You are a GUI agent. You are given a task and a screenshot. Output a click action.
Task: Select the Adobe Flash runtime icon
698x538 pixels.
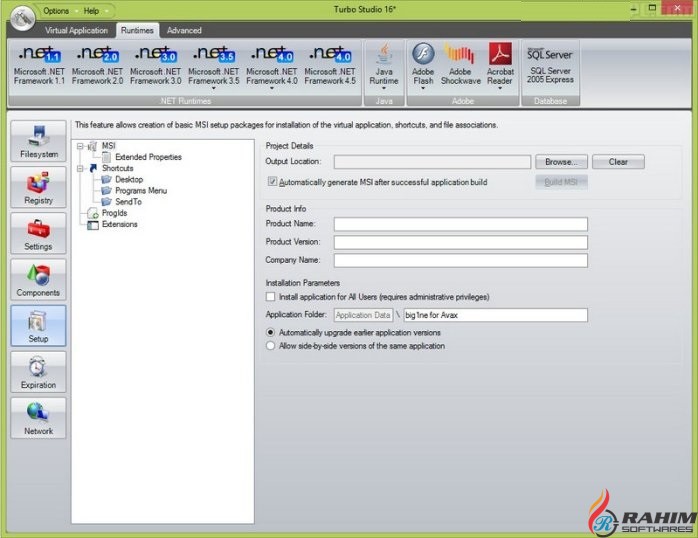[x=423, y=54]
